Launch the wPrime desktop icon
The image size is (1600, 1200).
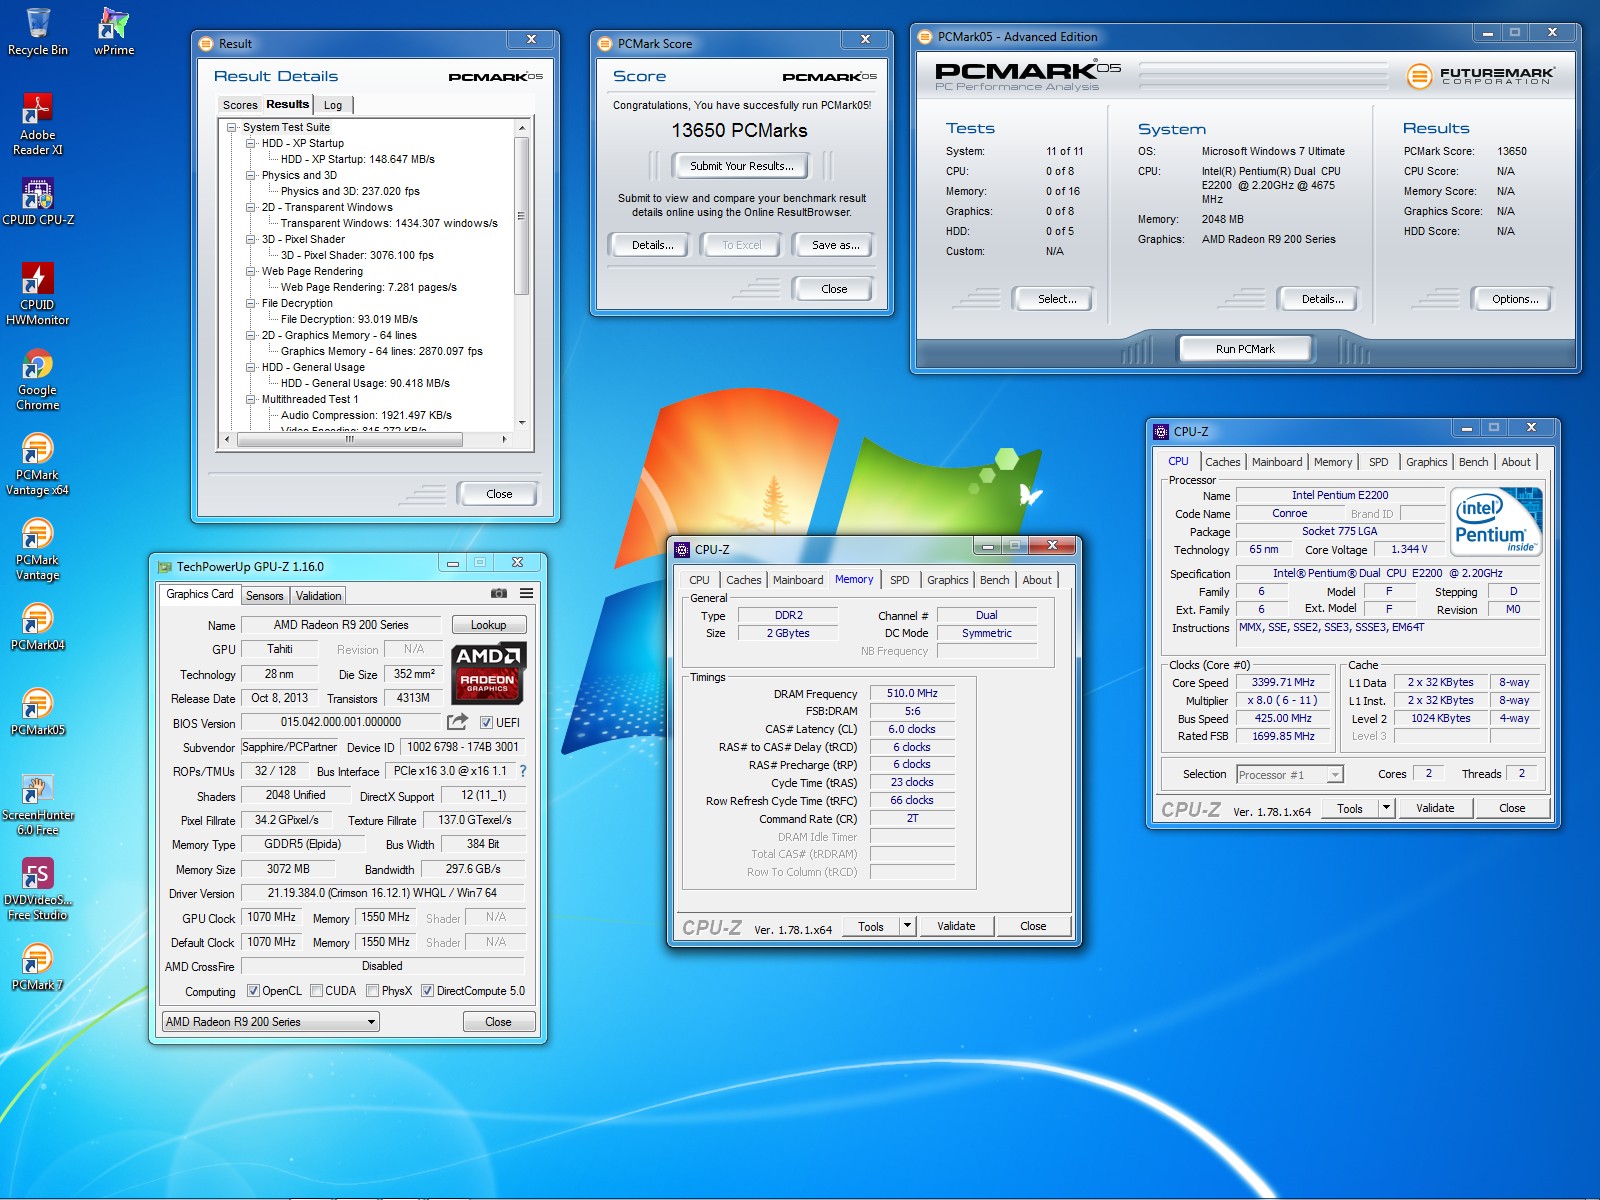pyautogui.click(x=114, y=32)
